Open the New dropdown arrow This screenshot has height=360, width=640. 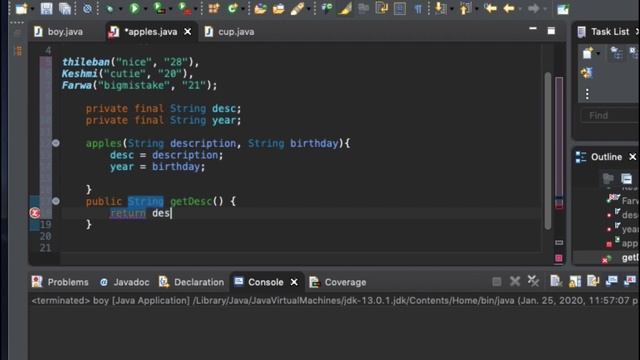[32, 9]
